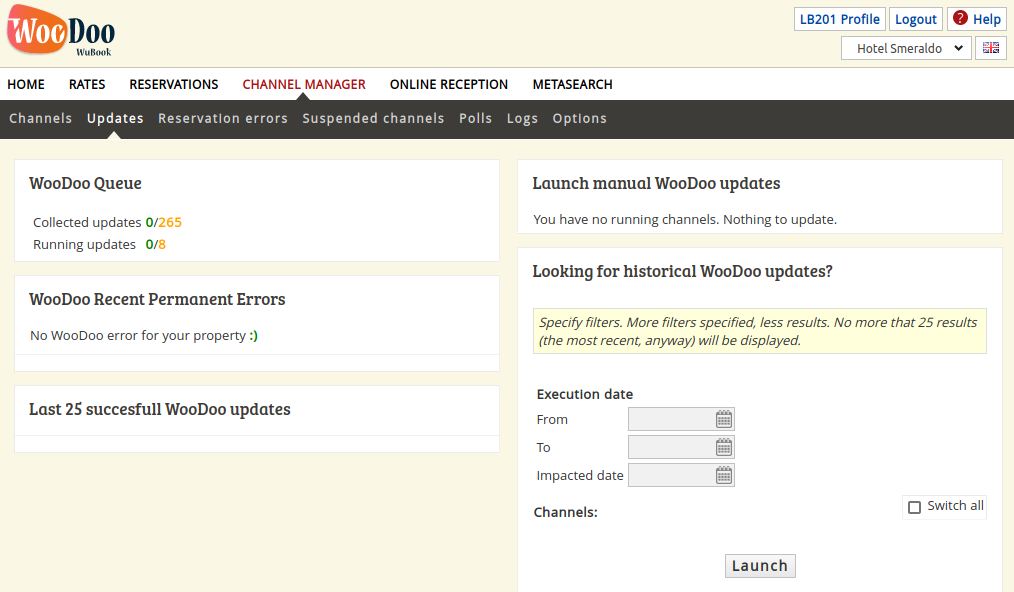1014x592 pixels.
Task: Open the Suspended channels sub-tab
Action: click(x=373, y=118)
